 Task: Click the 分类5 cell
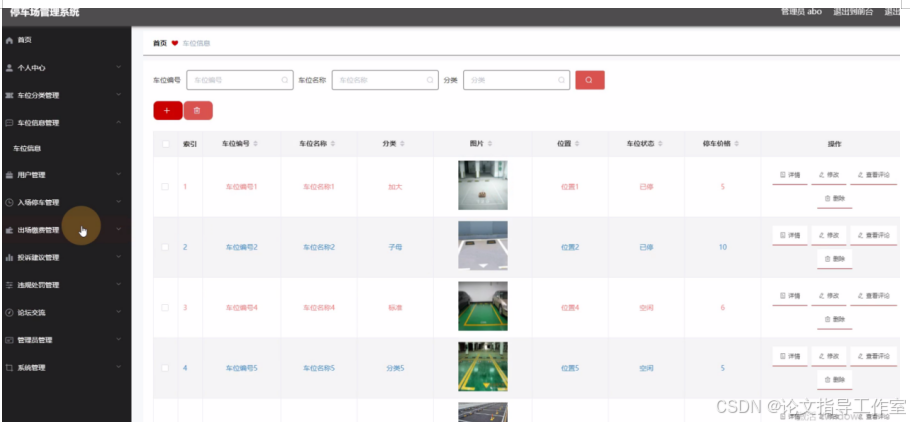pos(395,368)
